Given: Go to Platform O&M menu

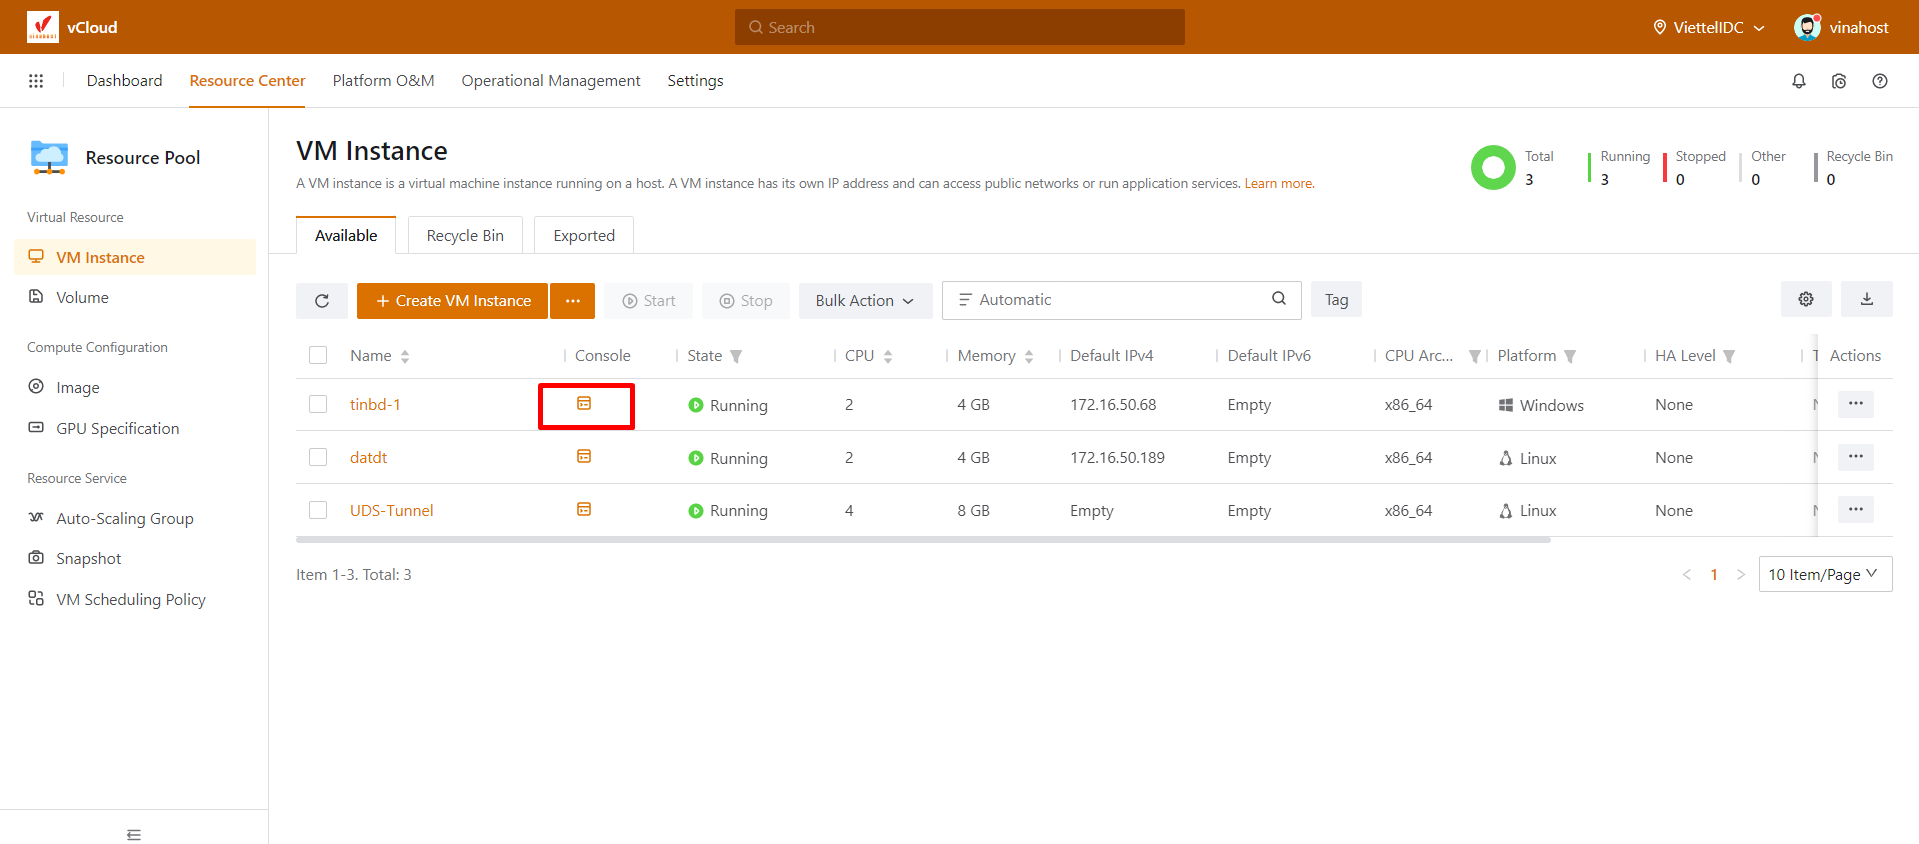Looking at the screenshot, I should click(383, 81).
